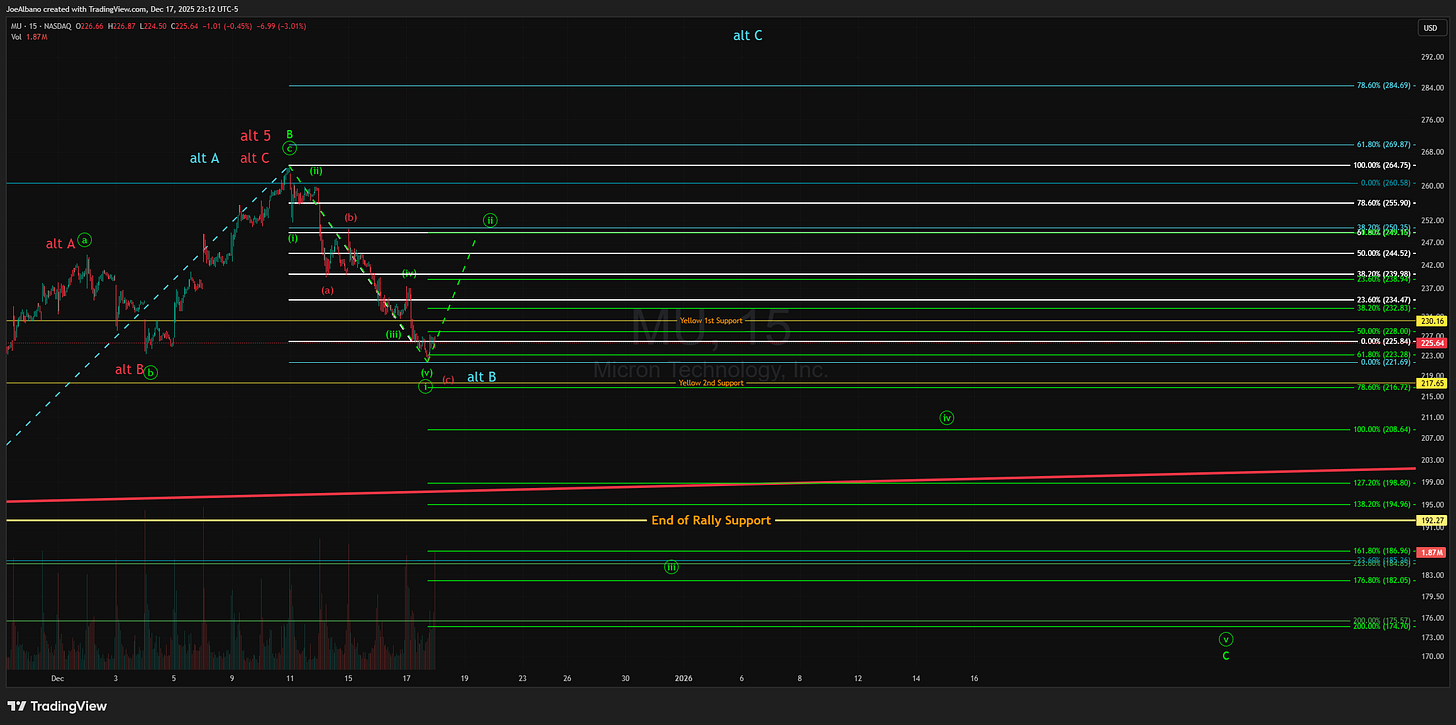Click the '176.80% (182.05)' Fibonacci label

click(x=1383, y=580)
